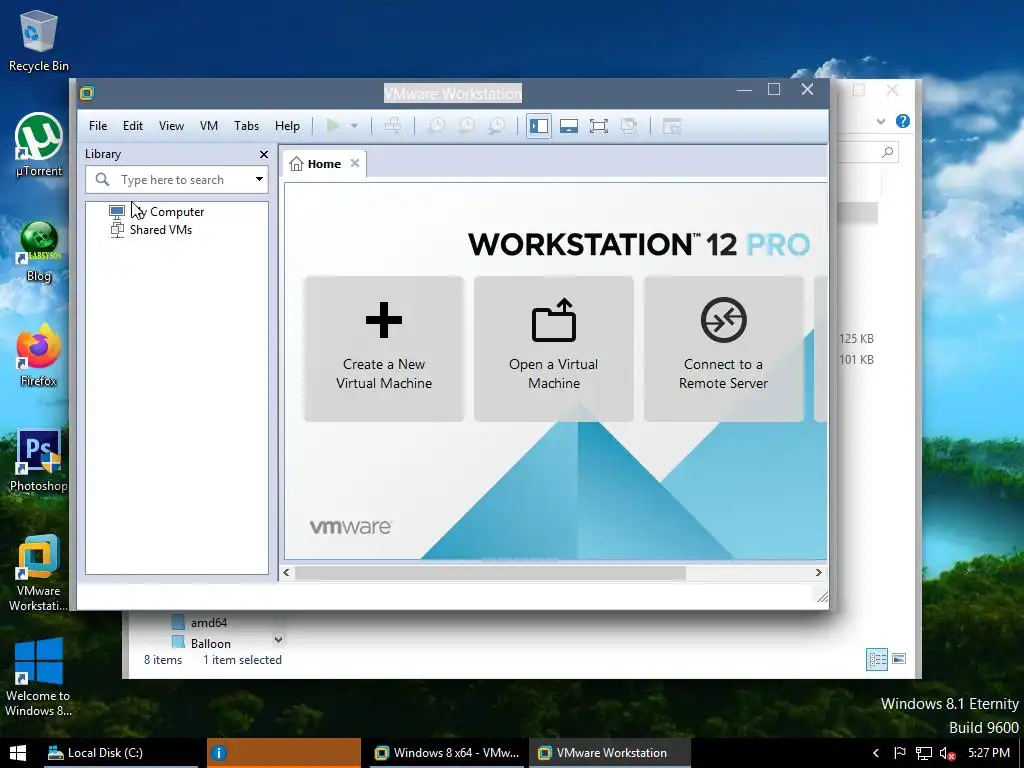This screenshot has width=1024, height=768.
Task: Click the Windows Start button
Action: (18, 753)
